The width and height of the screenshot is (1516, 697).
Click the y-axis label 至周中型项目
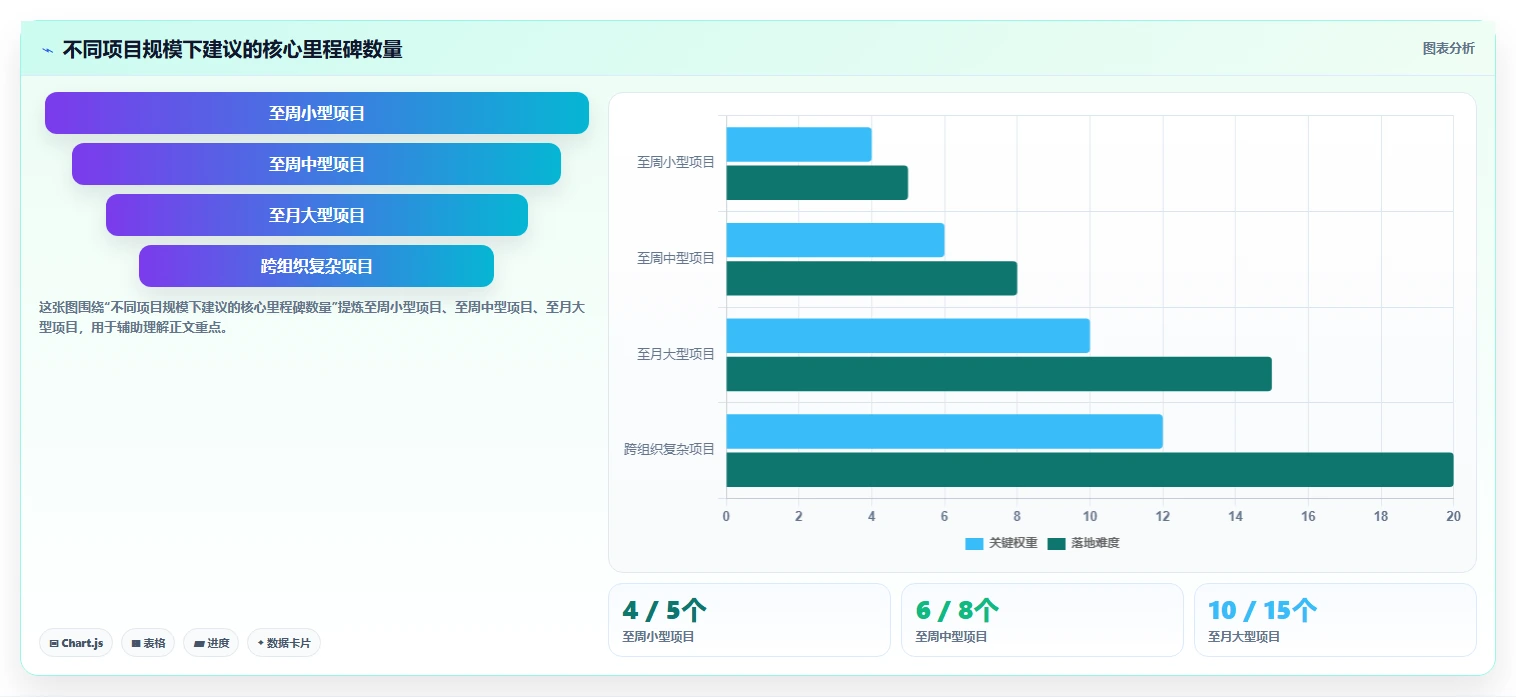coord(676,258)
